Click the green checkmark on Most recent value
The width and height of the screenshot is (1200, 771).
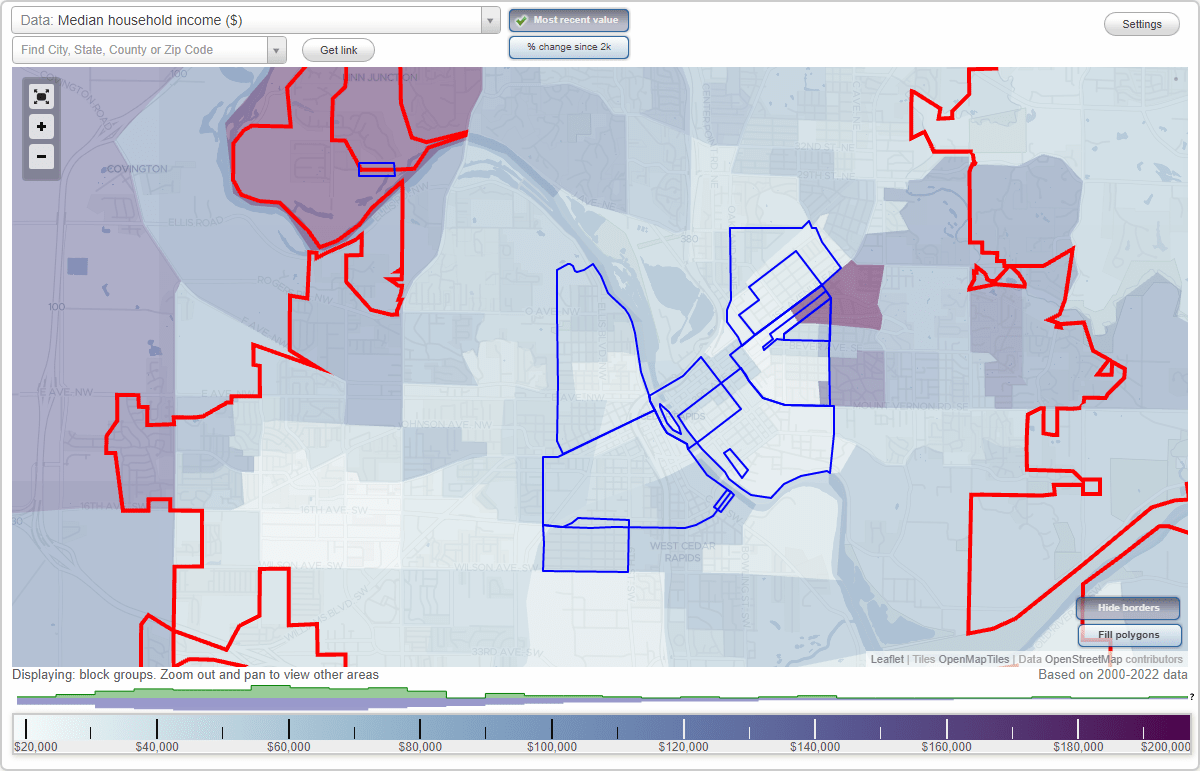click(x=523, y=19)
